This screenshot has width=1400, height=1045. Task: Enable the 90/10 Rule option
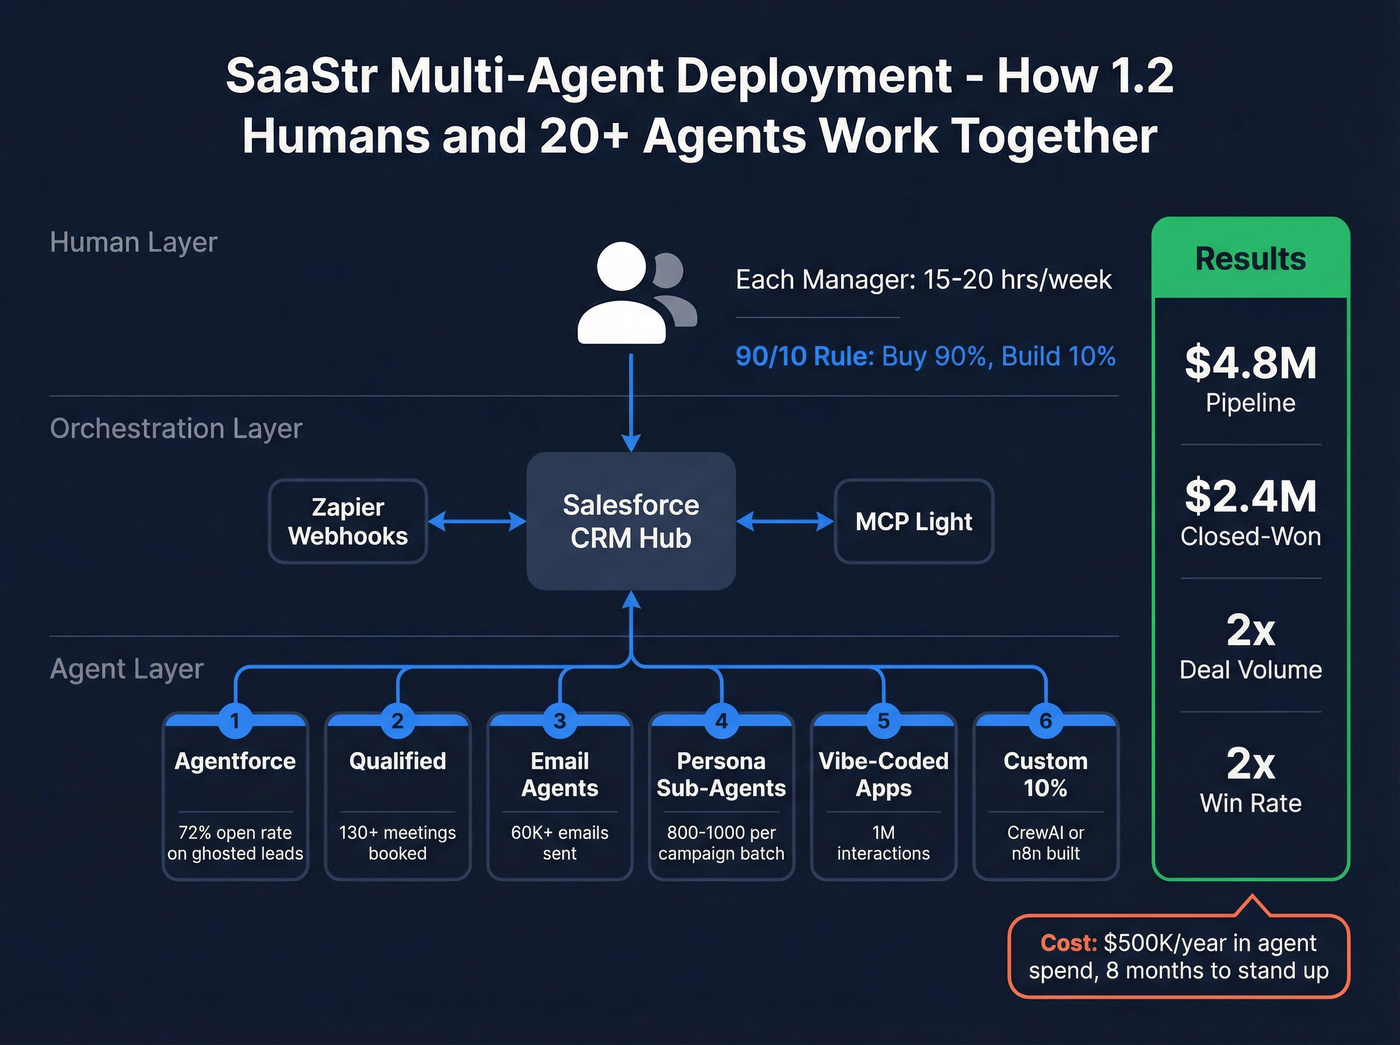click(802, 356)
